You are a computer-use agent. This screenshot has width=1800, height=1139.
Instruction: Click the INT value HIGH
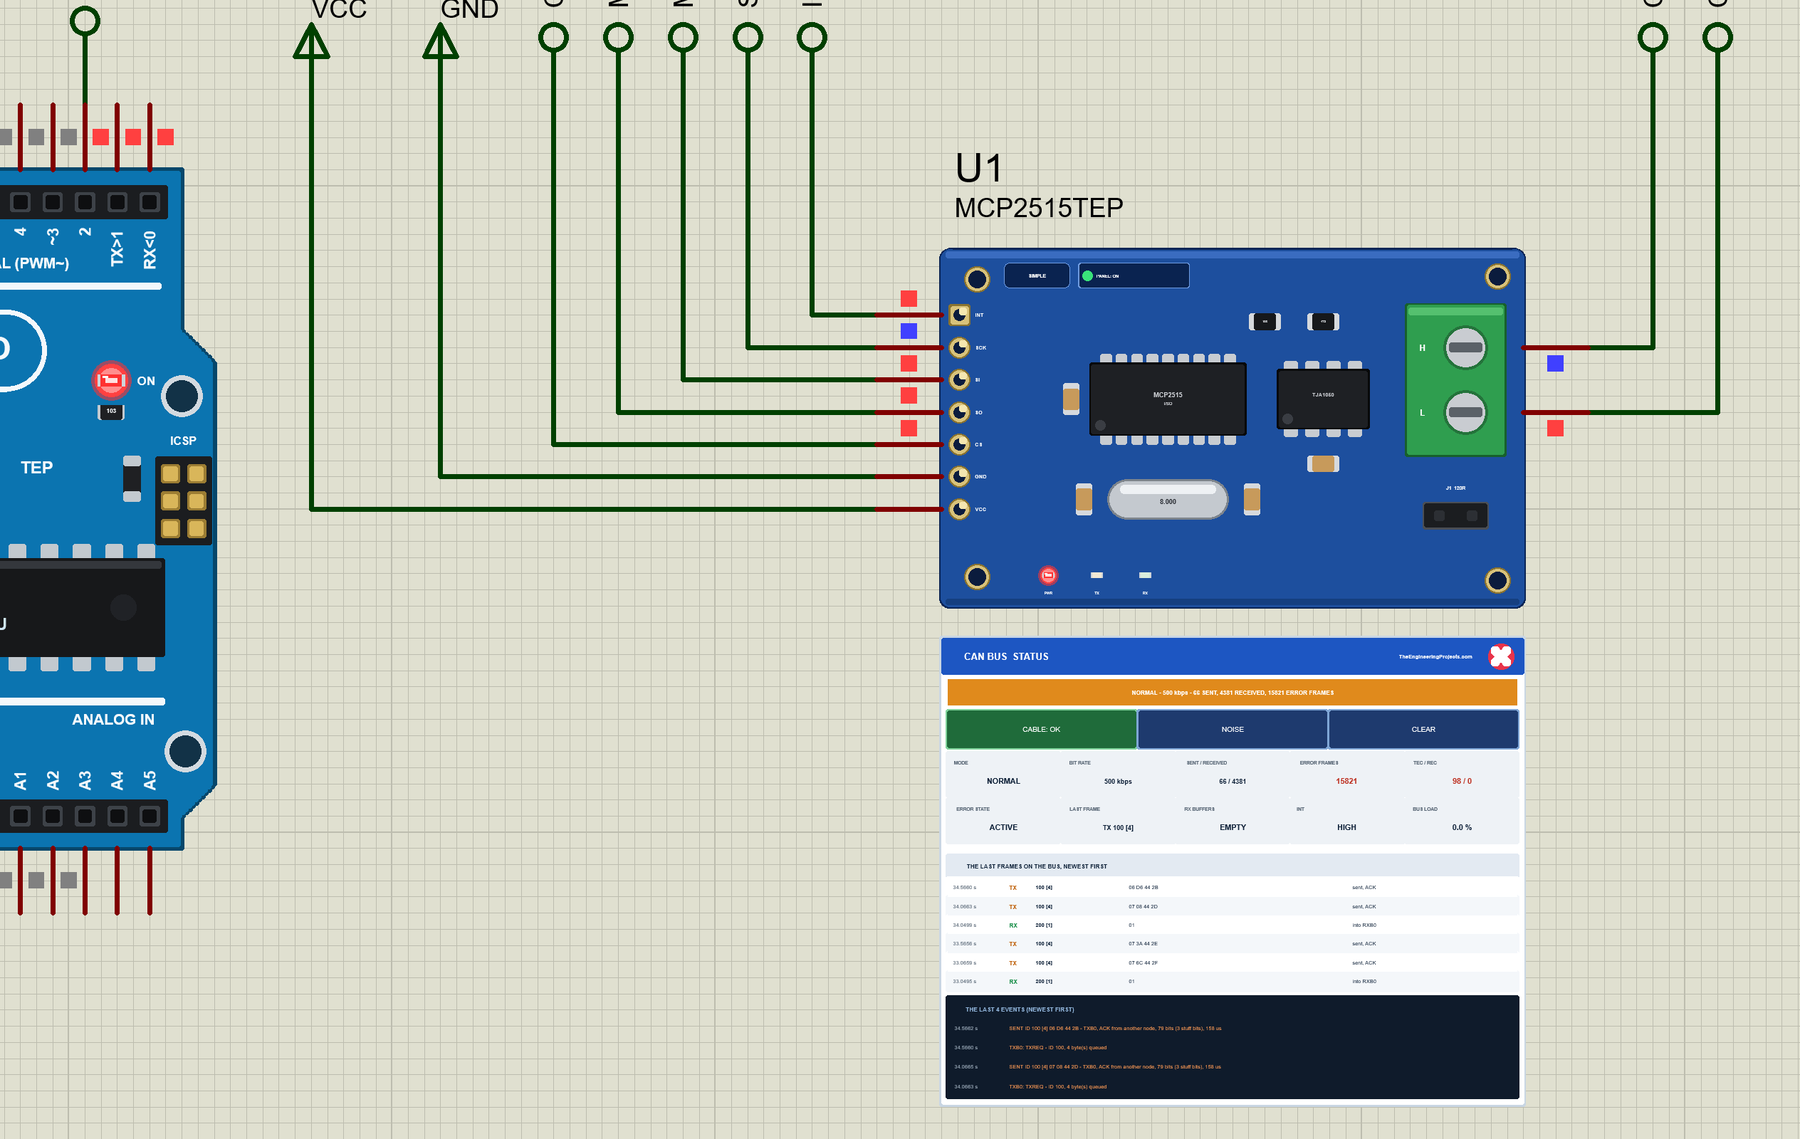[x=1347, y=827]
